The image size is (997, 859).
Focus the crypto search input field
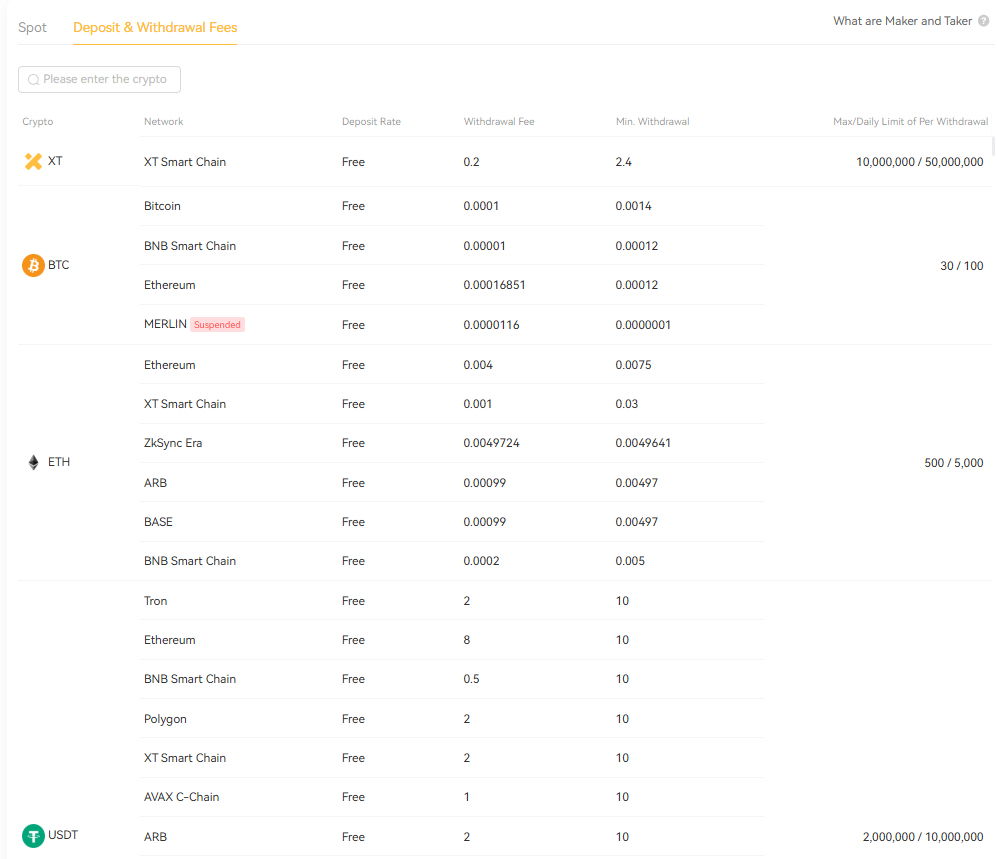tap(99, 79)
